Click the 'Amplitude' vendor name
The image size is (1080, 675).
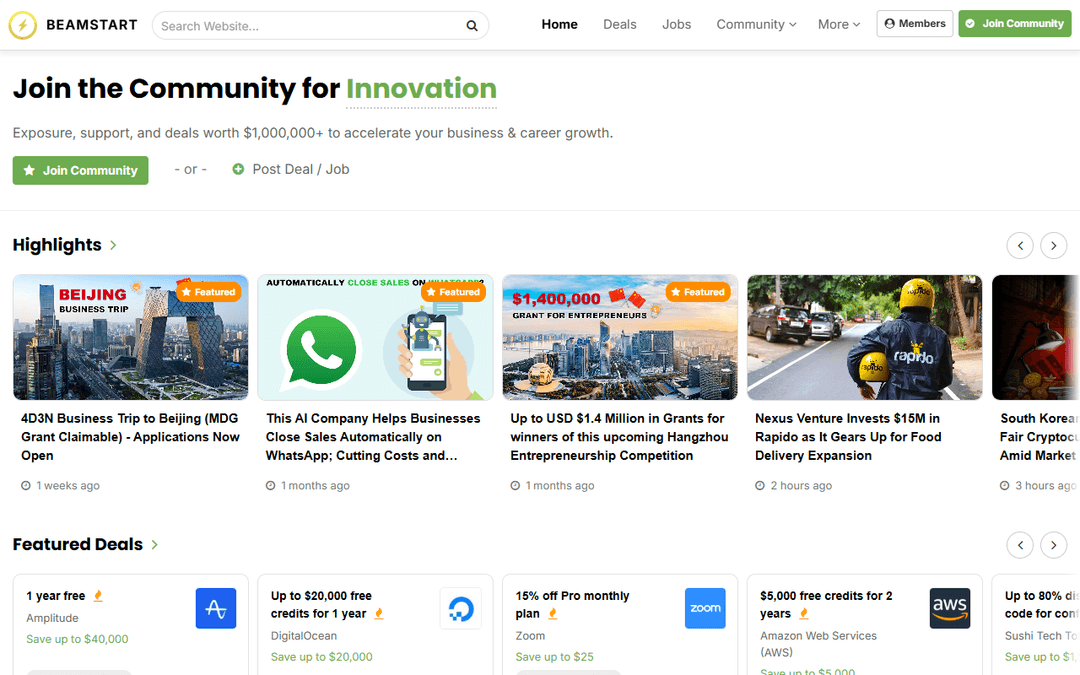(x=52, y=619)
